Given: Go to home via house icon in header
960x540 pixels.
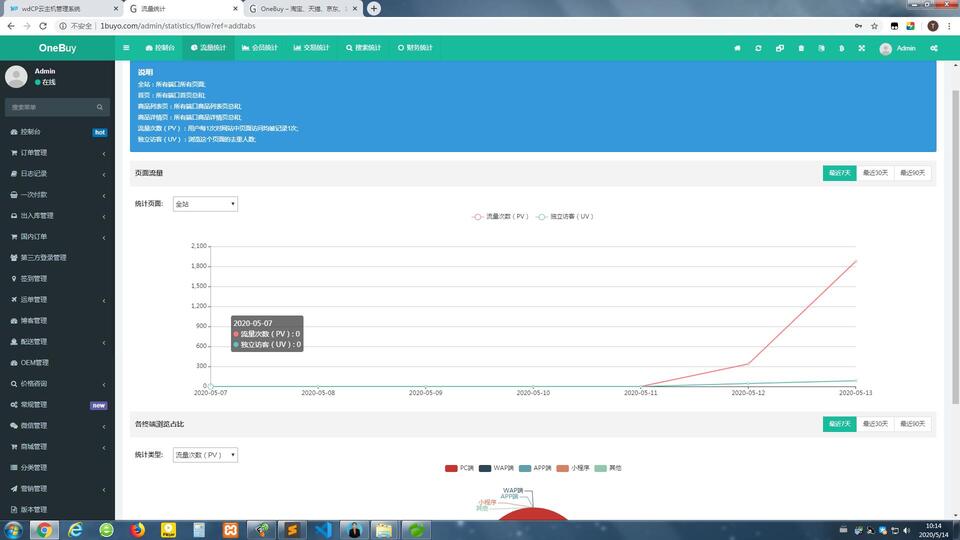Looking at the screenshot, I should tap(737, 48).
